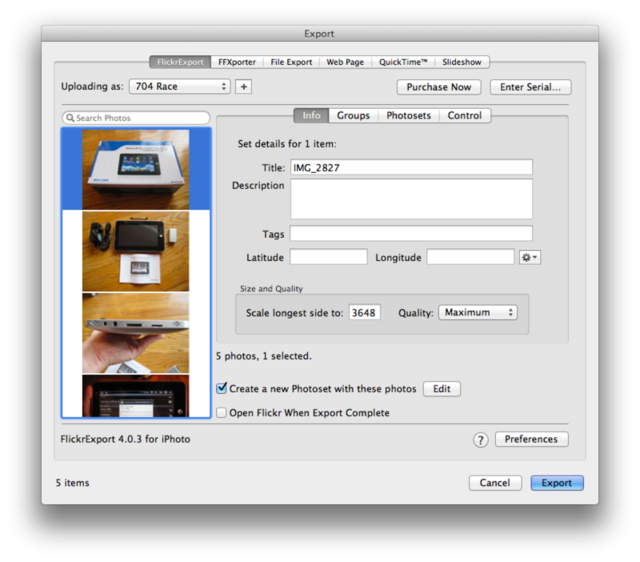The width and height of the screenshot is (640, 562).
Task: Click the plus button to add an account
Action: tap(243, 87)
